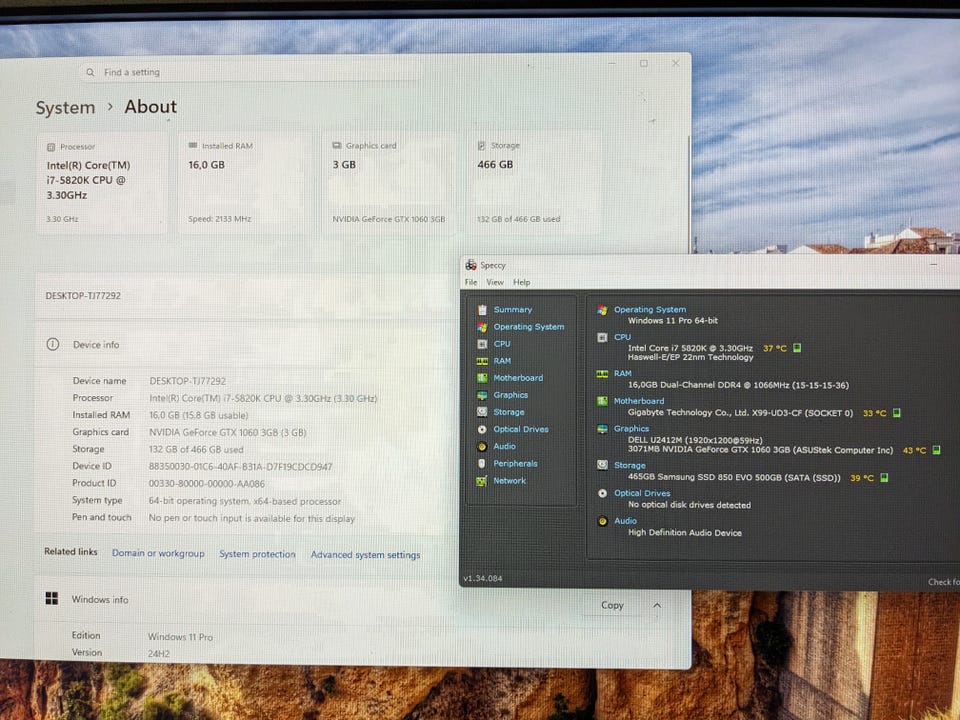The image size is (960, 720).
Task: Click the Samsung SSD 850 EVO 500GB line
Action: tap(733, 478)
